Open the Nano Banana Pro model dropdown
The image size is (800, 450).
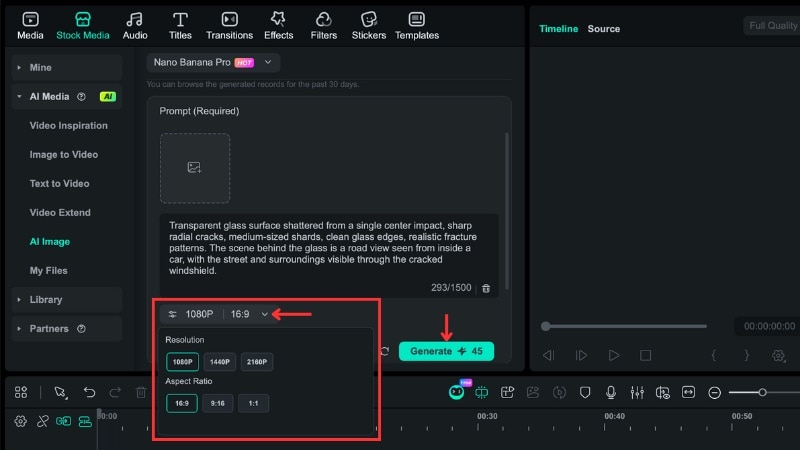pyautogui.click(x=213, y=62)
